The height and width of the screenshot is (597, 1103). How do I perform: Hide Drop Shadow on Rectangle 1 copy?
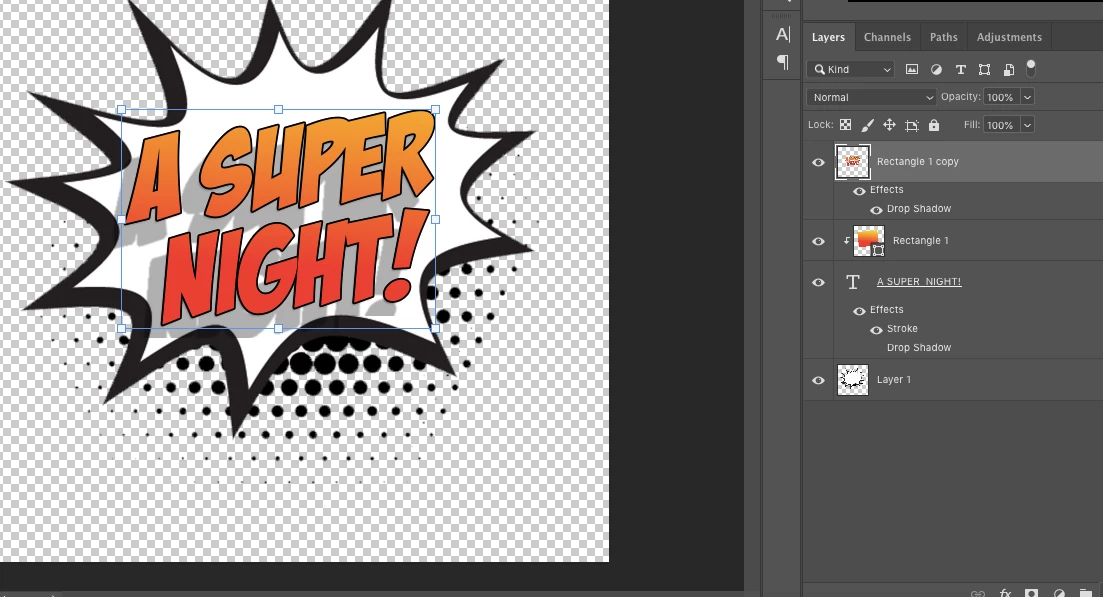(876, 210)
